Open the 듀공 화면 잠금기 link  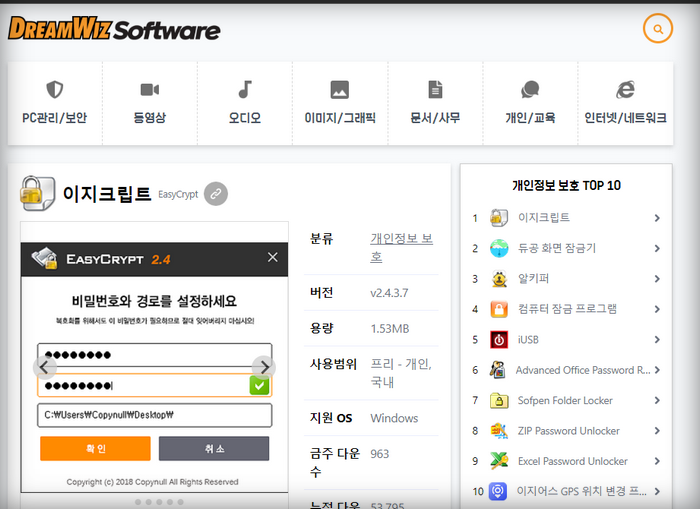(557, 248)
